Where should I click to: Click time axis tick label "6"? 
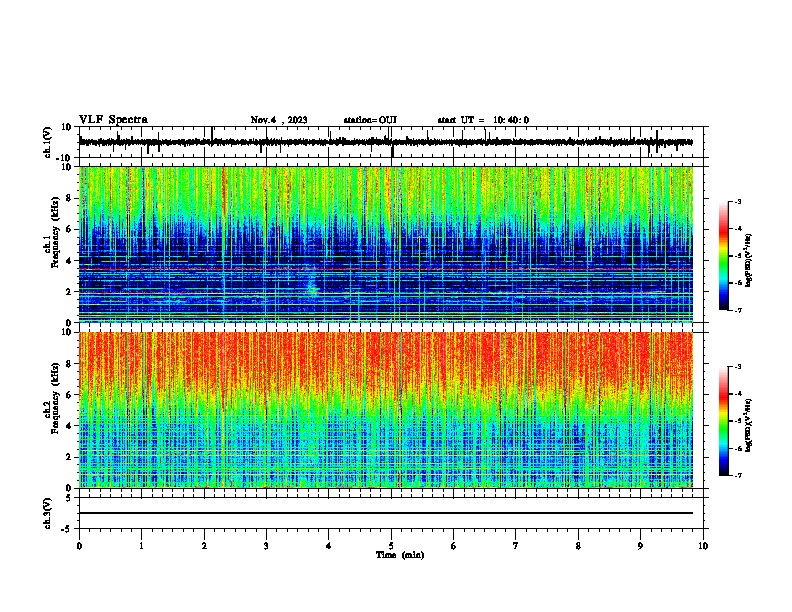coord(454,546)
